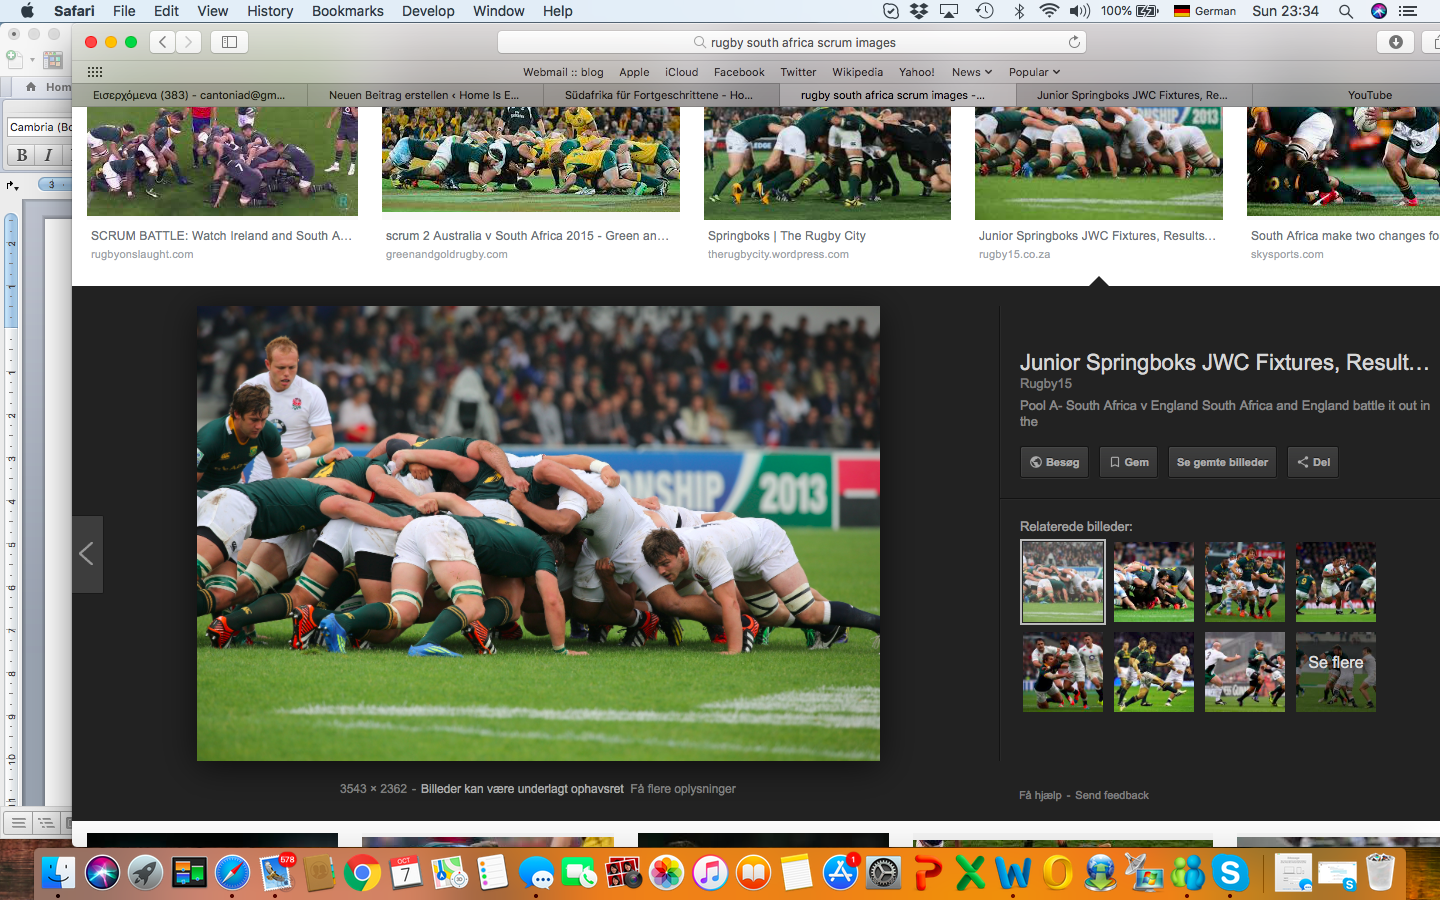The width and height of the screenshot is (1440, 900).
Task: Open the Bookmarks menu
Action: point(348,11)
